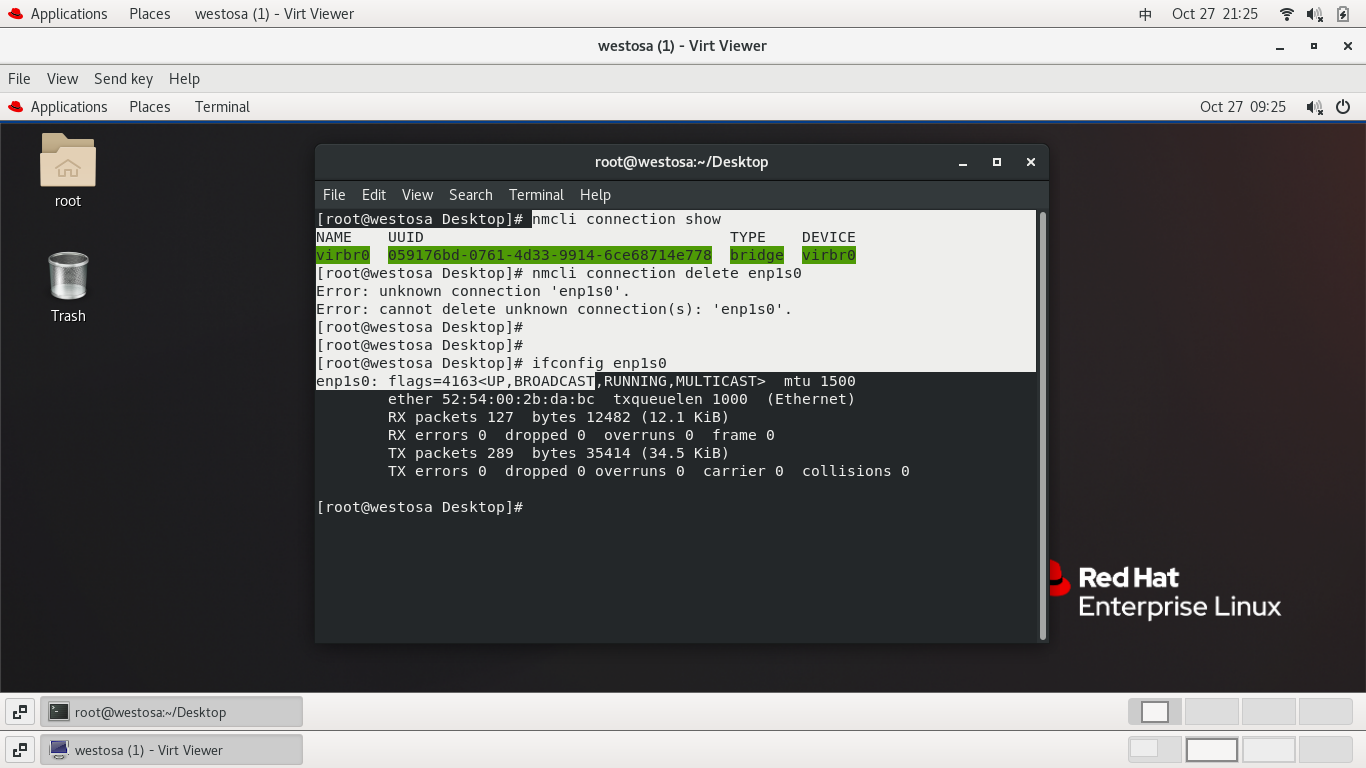Open the guest clock showing Oct 27 09:25
1366x768 pixels.
point(1243,107)
